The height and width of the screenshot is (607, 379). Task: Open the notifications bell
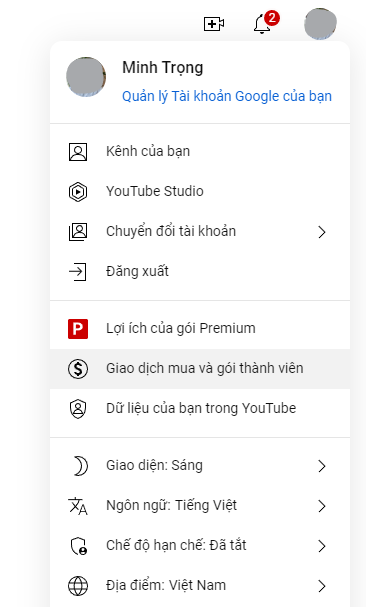[x=262, y=24]
